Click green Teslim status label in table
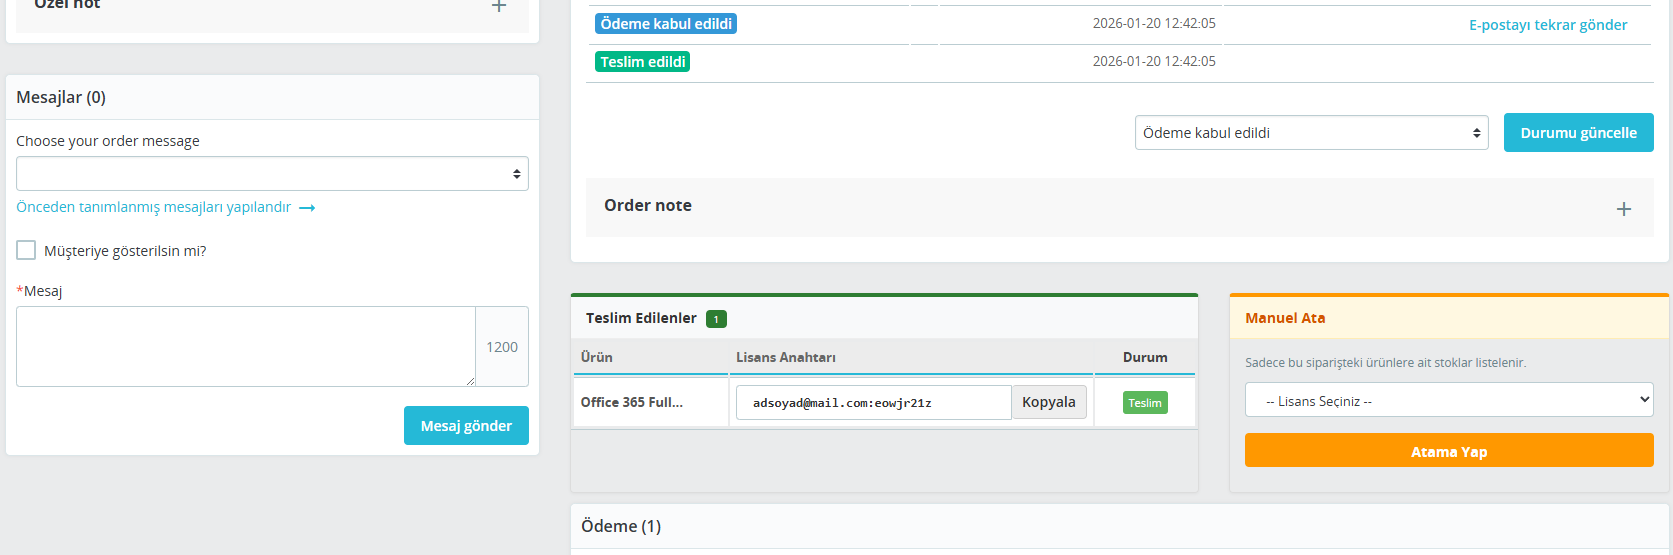Viewport: 1673px width, 555px height. 1145,403
